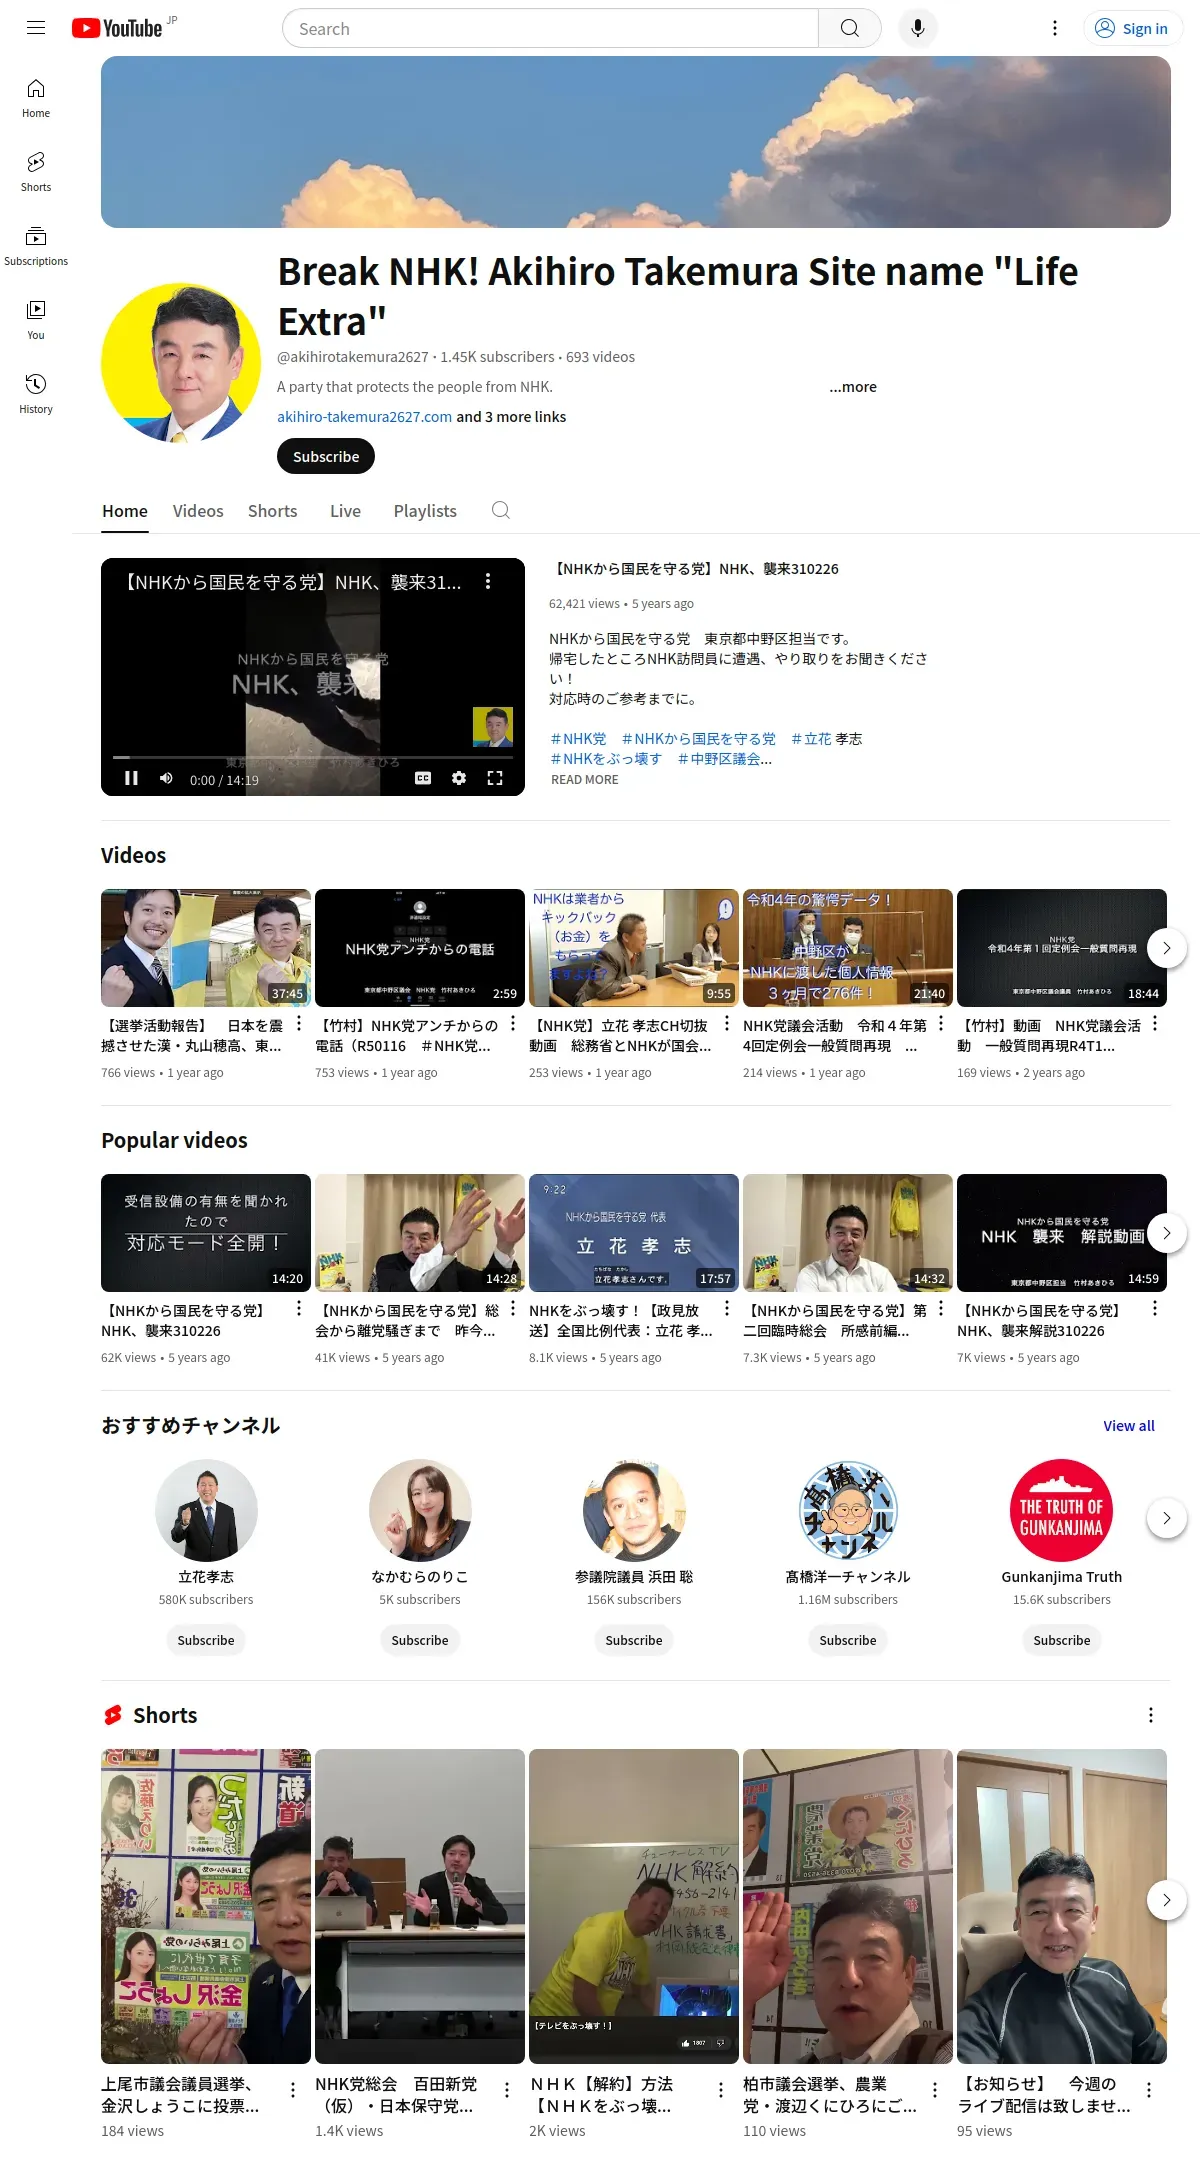The image size is (1200, 2183).
Task: Click the YouTube logo
Action: (117, 28)
